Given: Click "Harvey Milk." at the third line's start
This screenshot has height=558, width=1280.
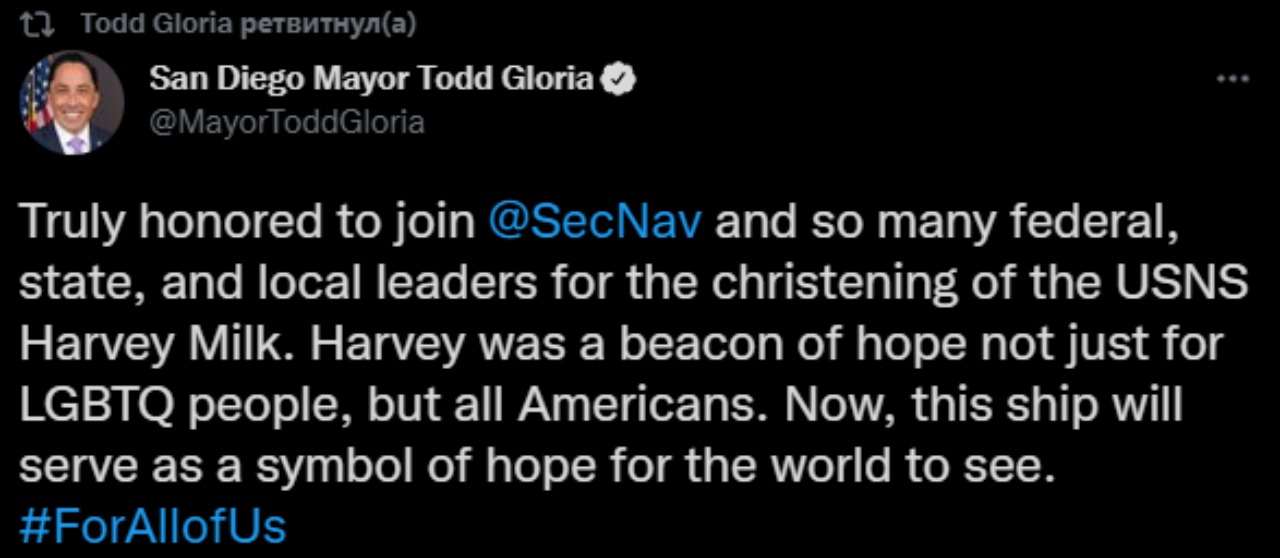Looking at the screenshot, I should [150, 344].
